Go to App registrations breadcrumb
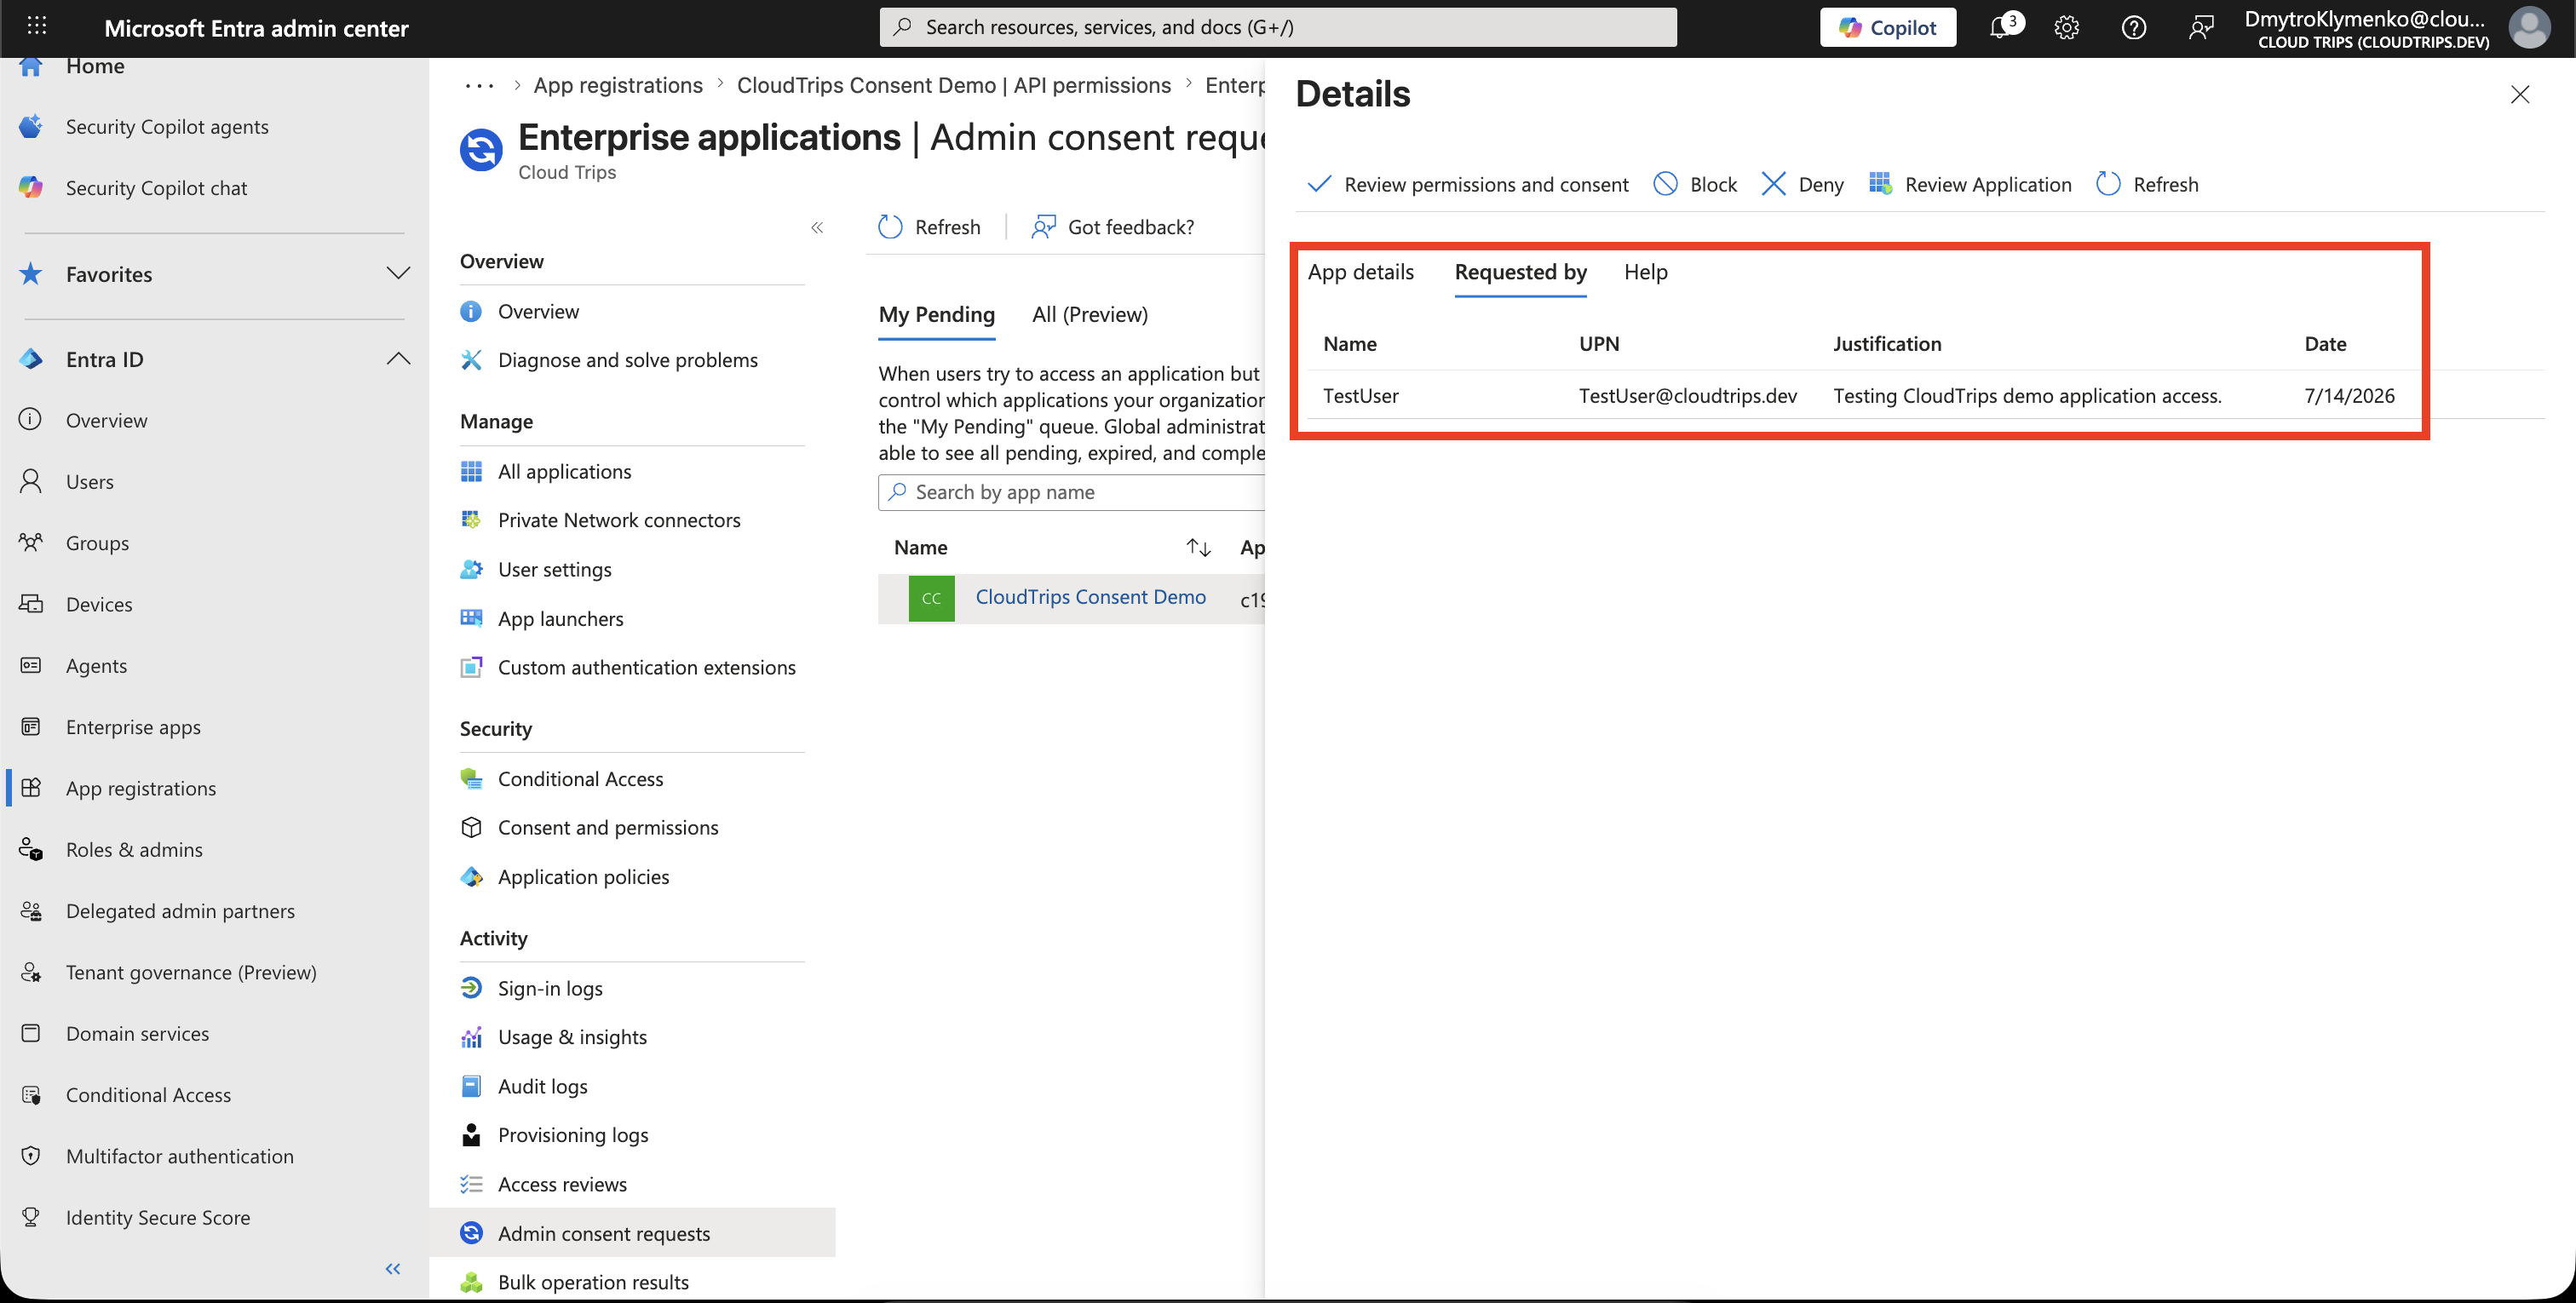 [618, 85]
